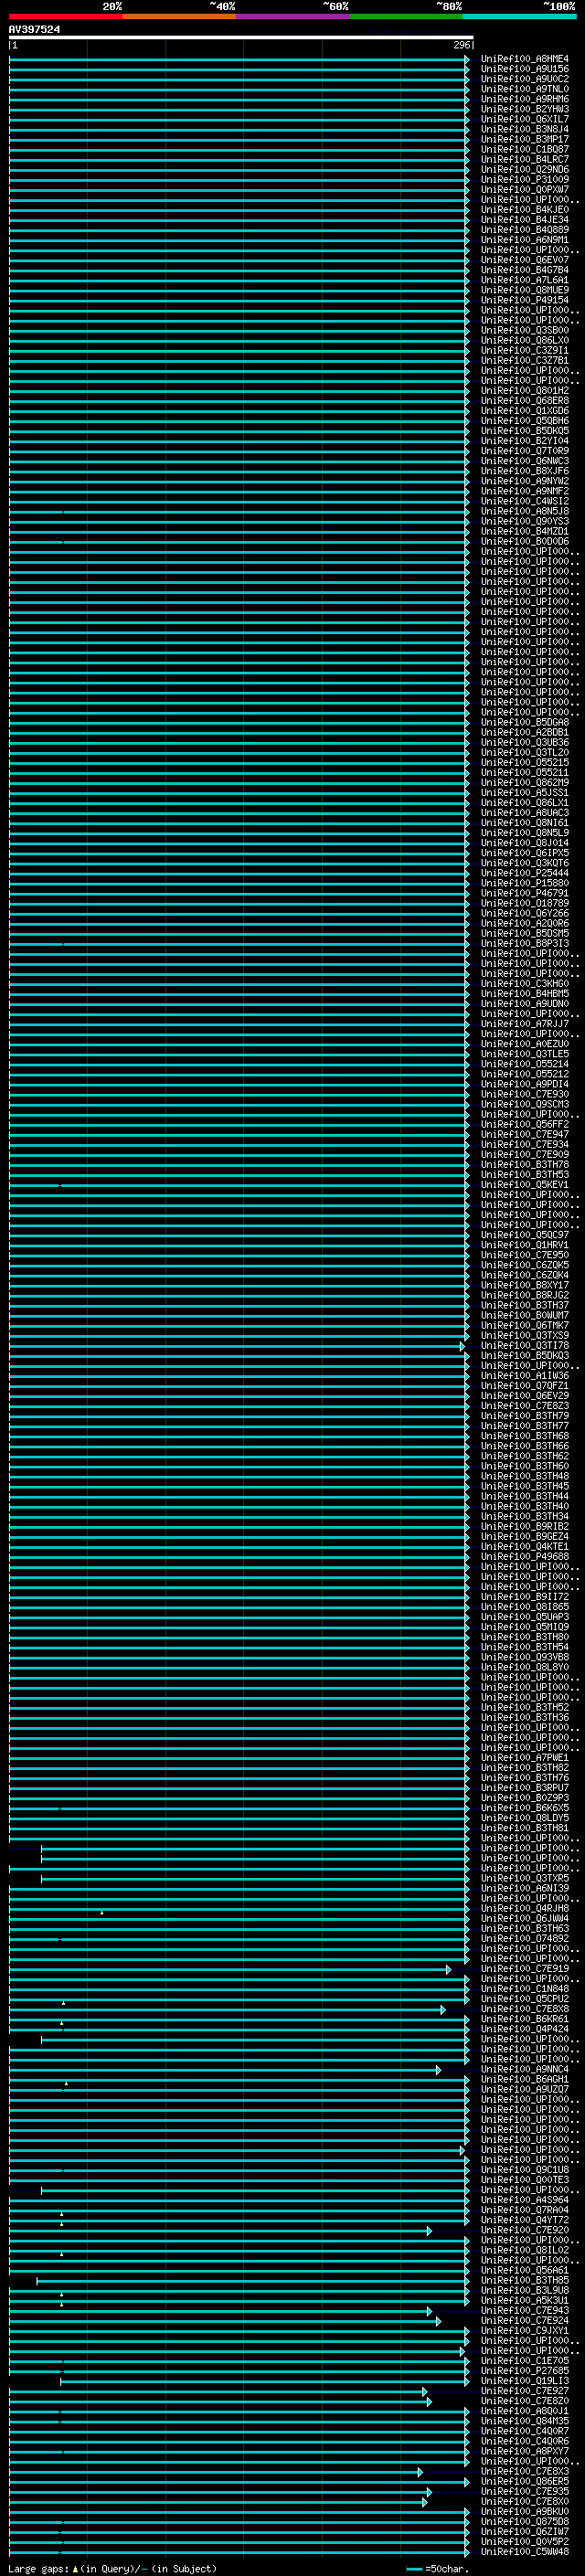Select hit label UniRef100_Q4RJH8
Screen dimensions: 585x2576
pyautogui.click(x=525, y=1908)
